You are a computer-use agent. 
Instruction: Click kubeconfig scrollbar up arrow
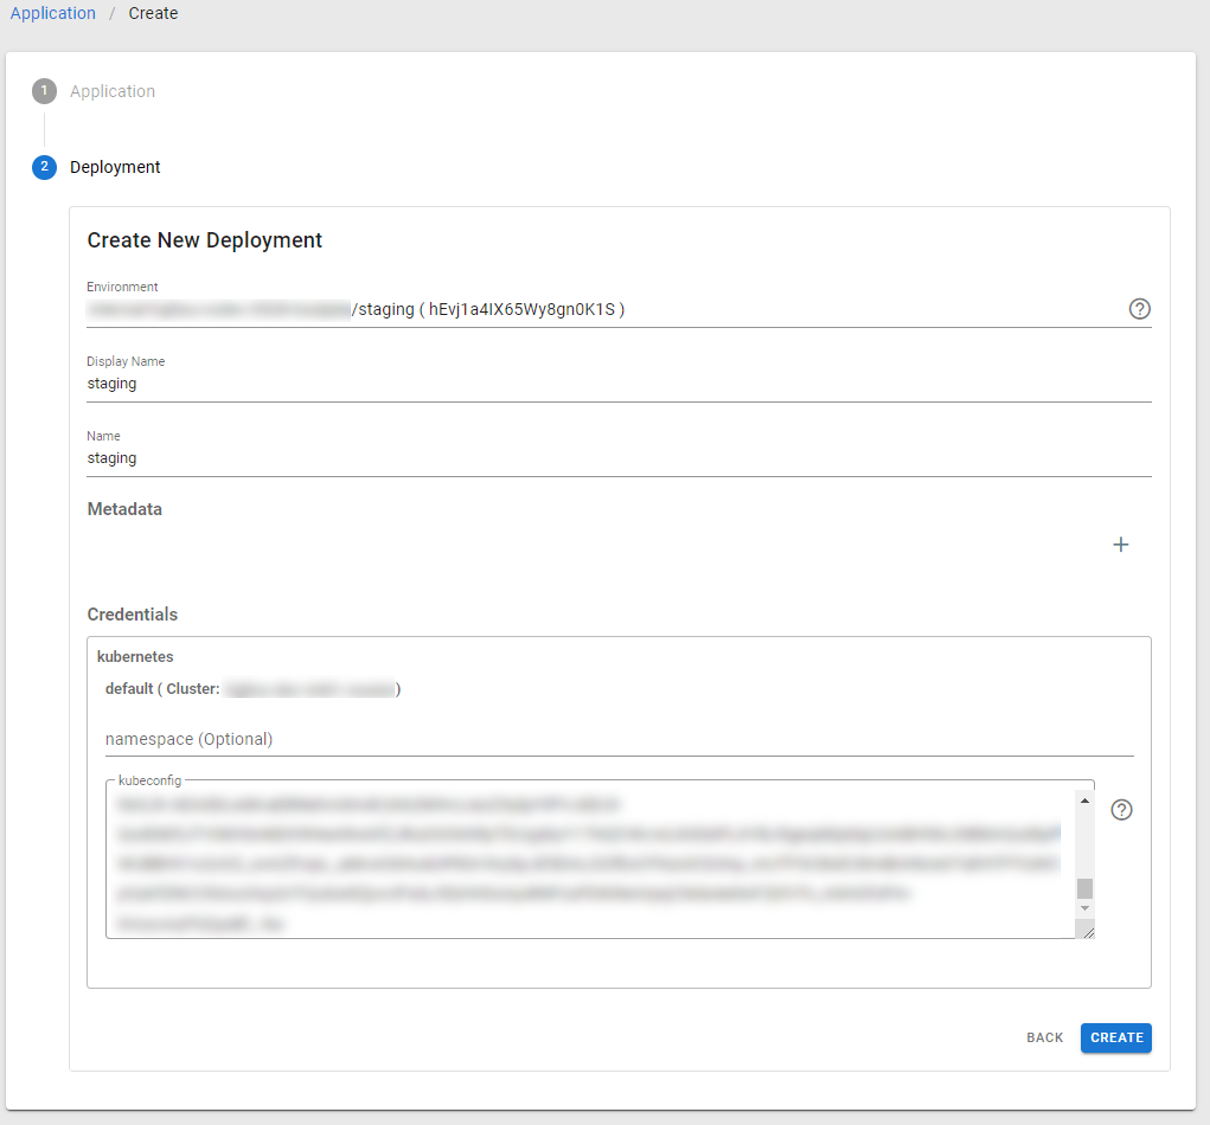1084,801
